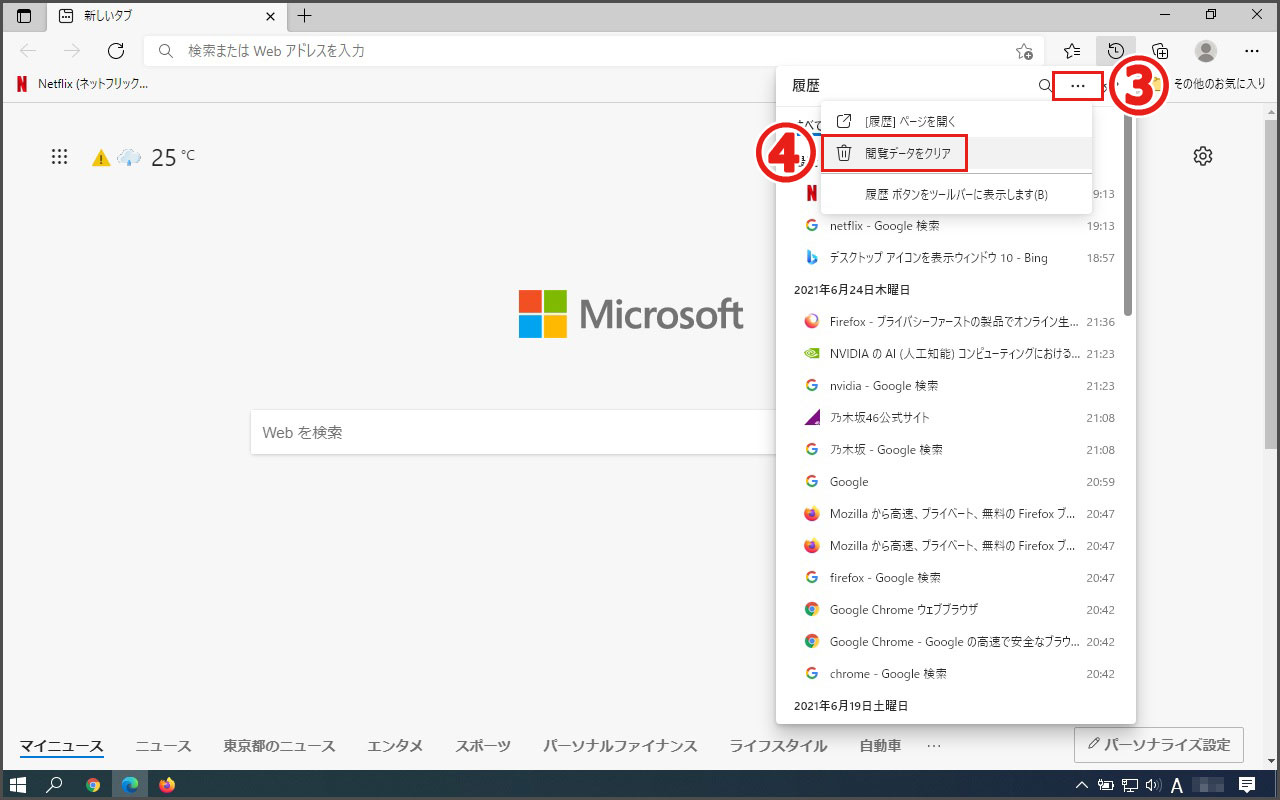
Task: Switch to 東京都のニュース tab
Action: (x=279, y=746)
